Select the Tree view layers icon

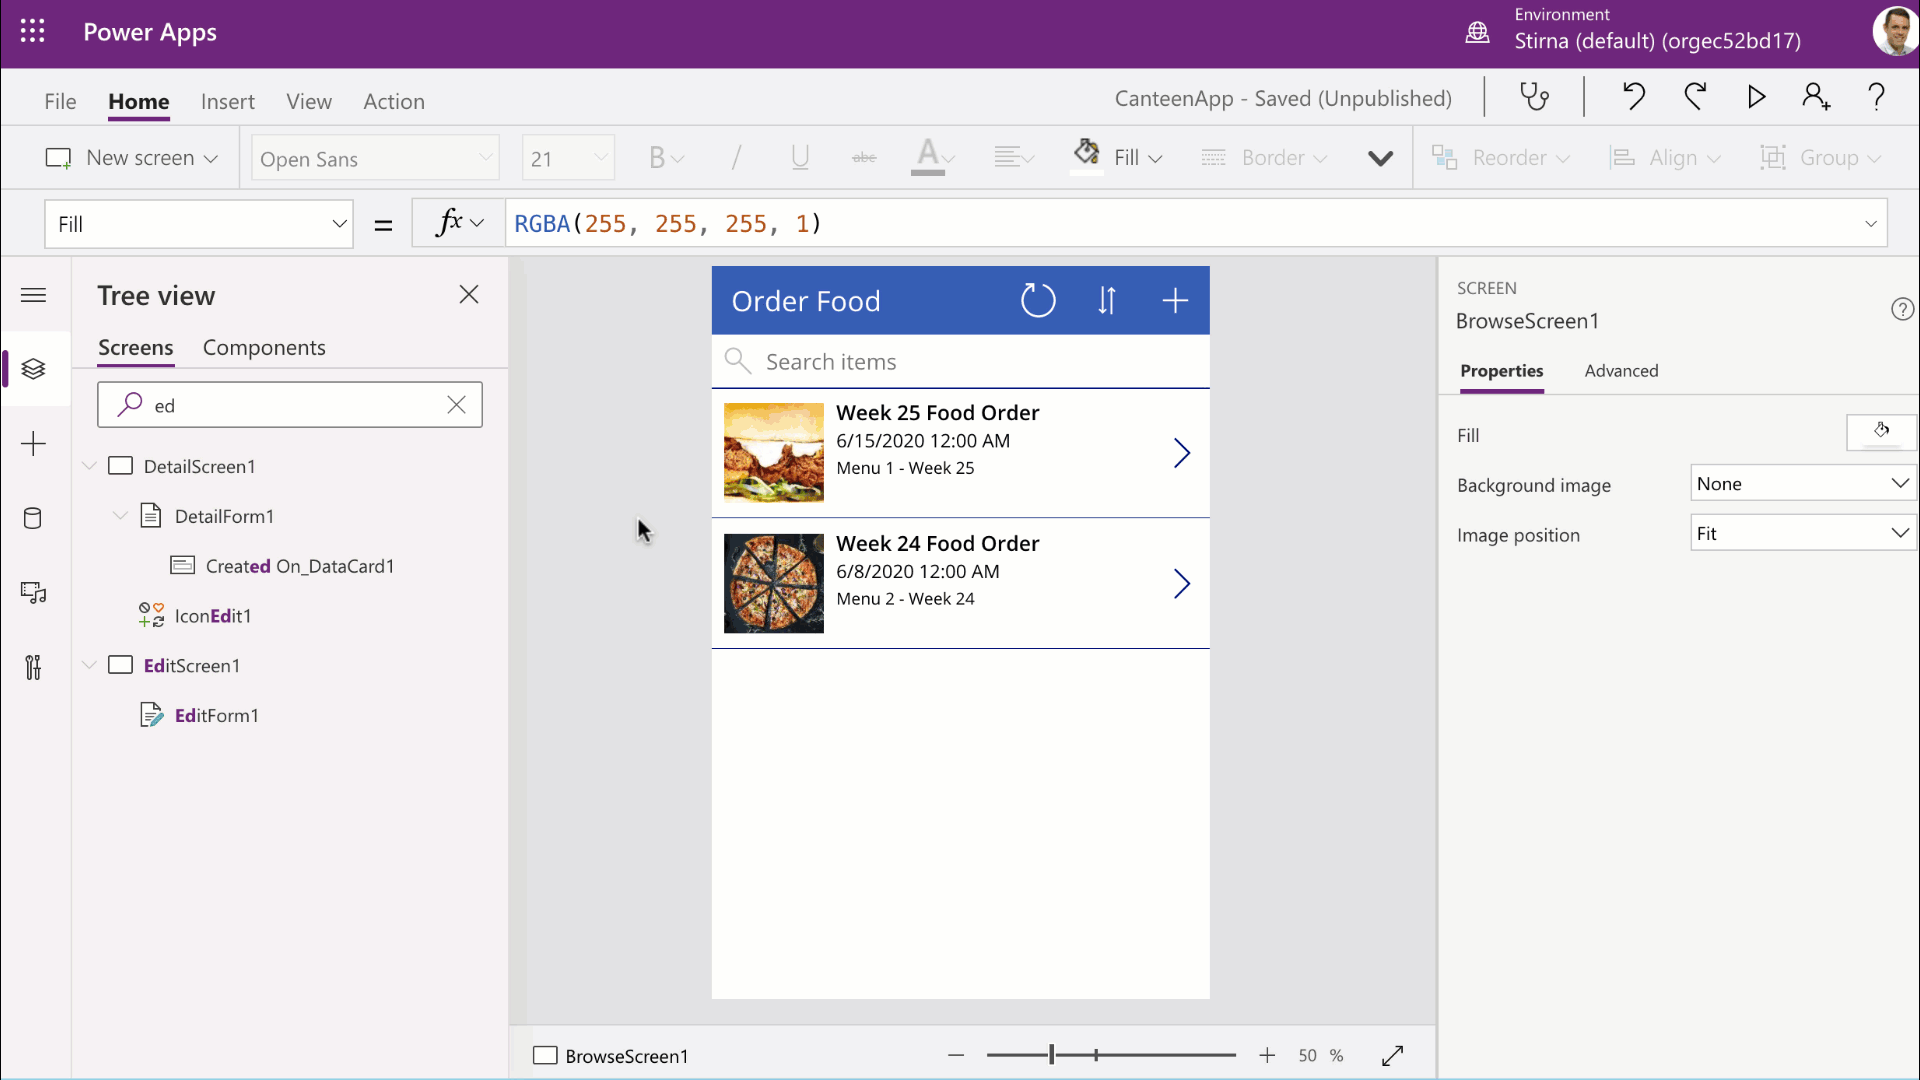tap(33, 369)
